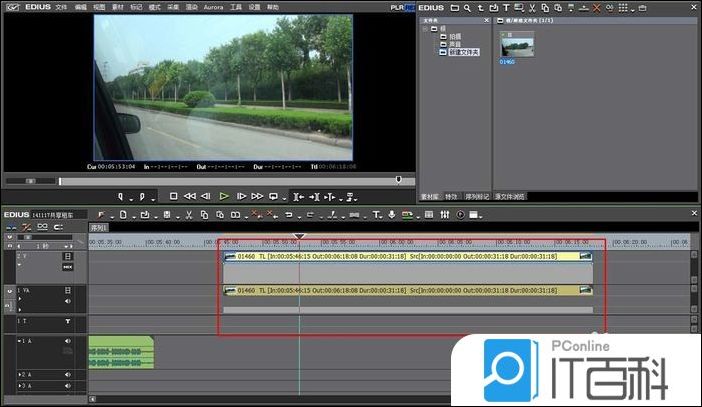Image resolution: width=702 pixels, height=407 pixels.
Task: Click the Cut scissors icon in timeline toolbar
Action: click(x=189, y=214)
